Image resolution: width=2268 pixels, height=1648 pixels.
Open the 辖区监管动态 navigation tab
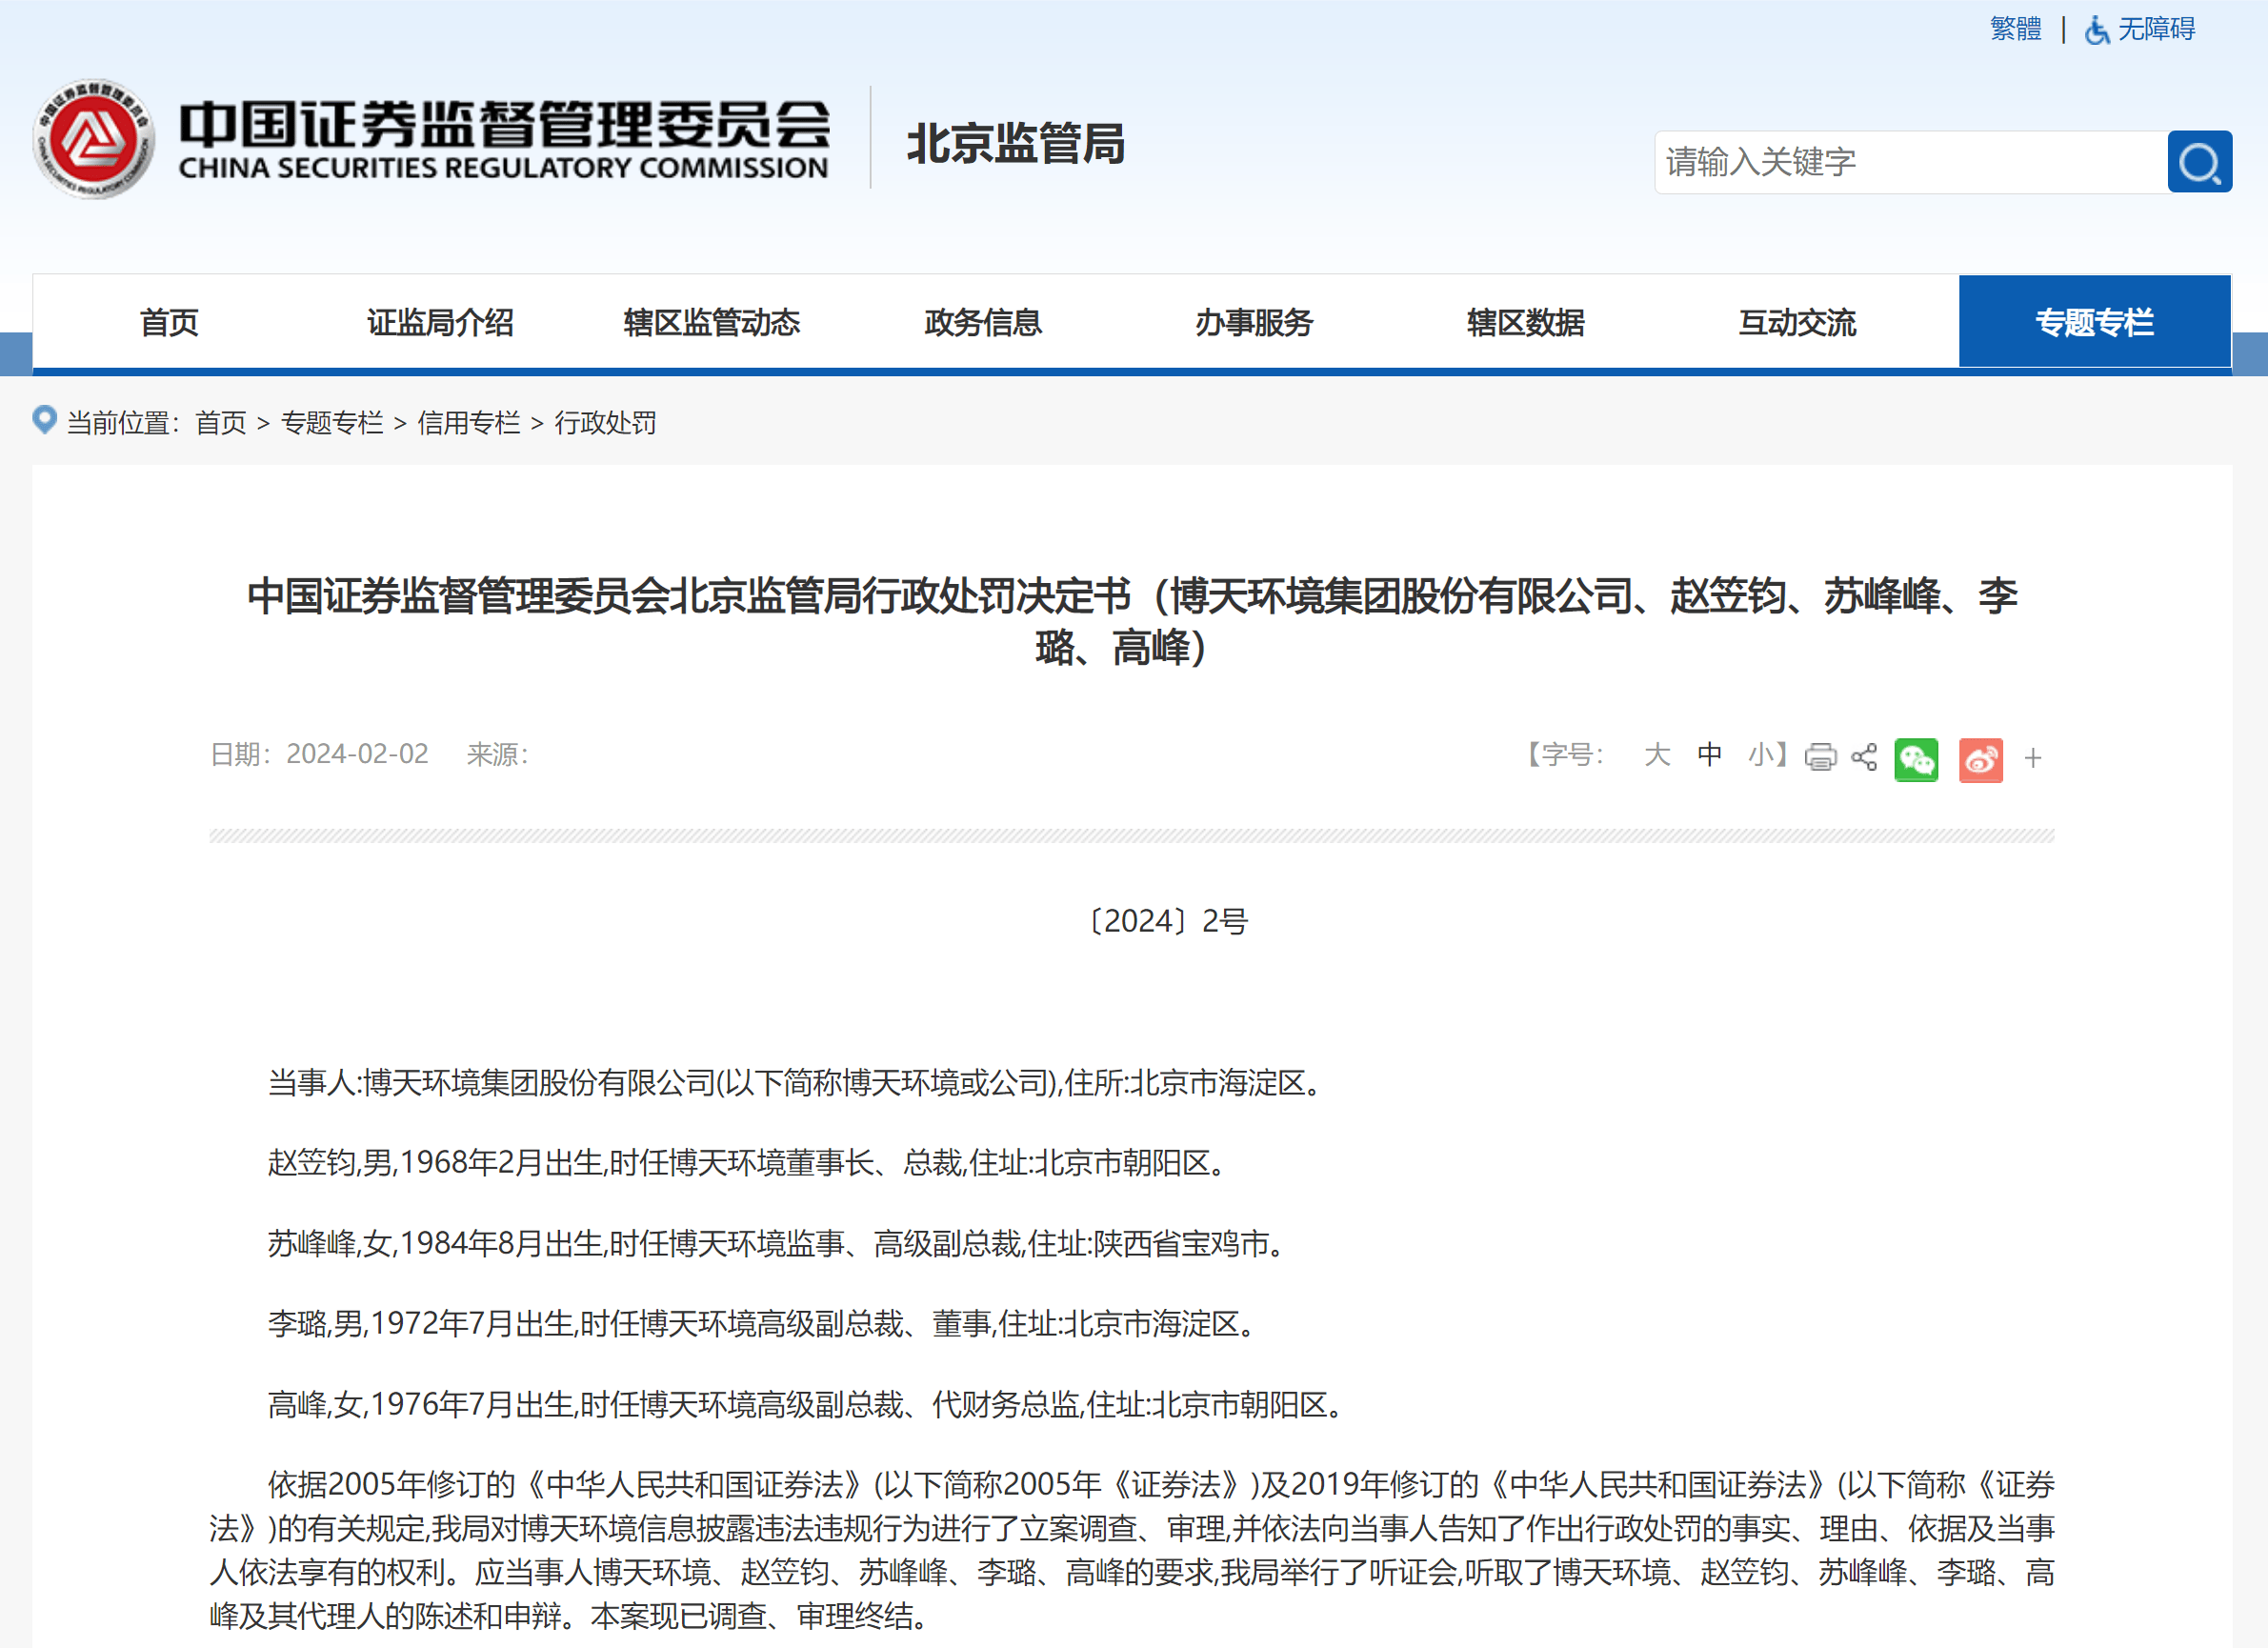[x=712, y=322]
